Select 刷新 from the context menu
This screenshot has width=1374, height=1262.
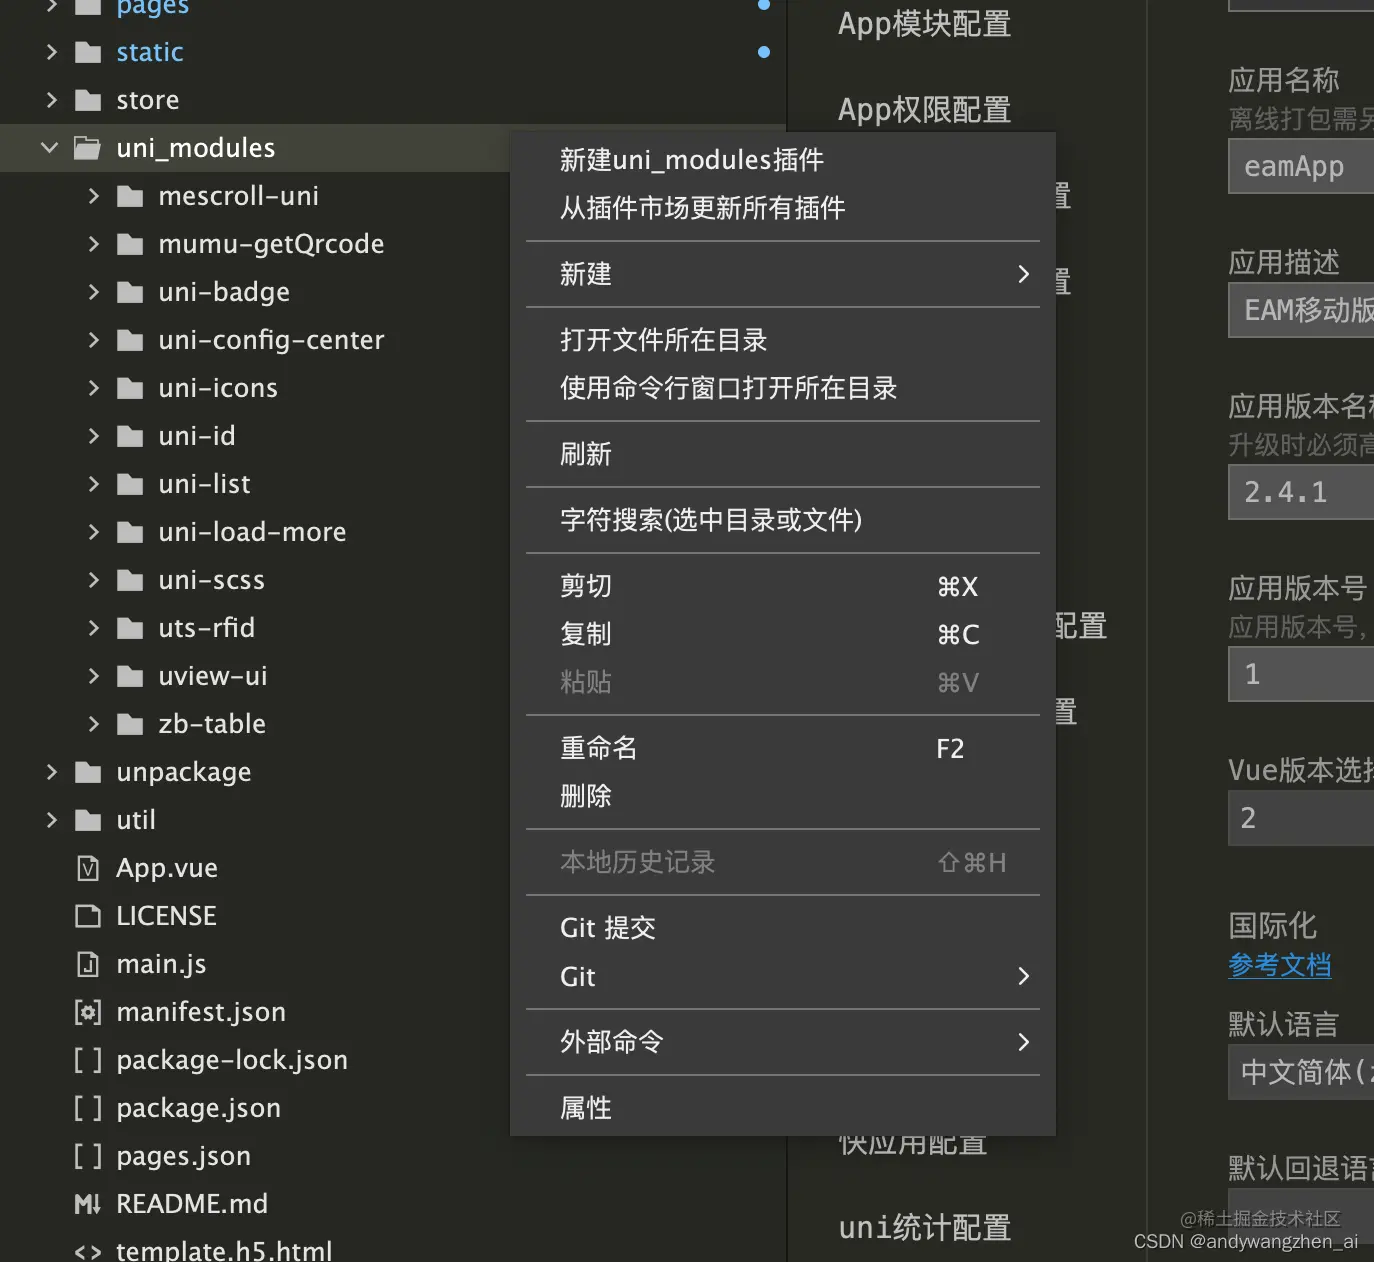(586, 454)
